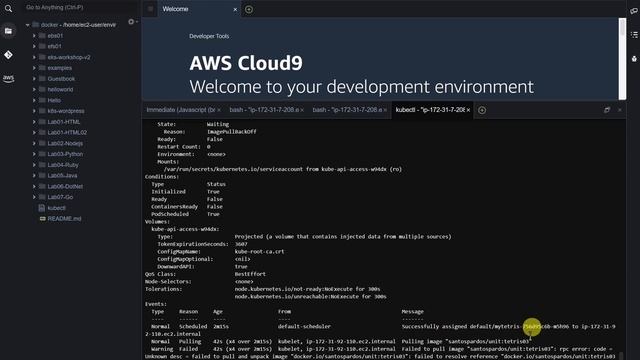Expand the ebs01 folder arrow
Image resolution: width=640 pixels, height=360 pixels.
coord(34,36)
